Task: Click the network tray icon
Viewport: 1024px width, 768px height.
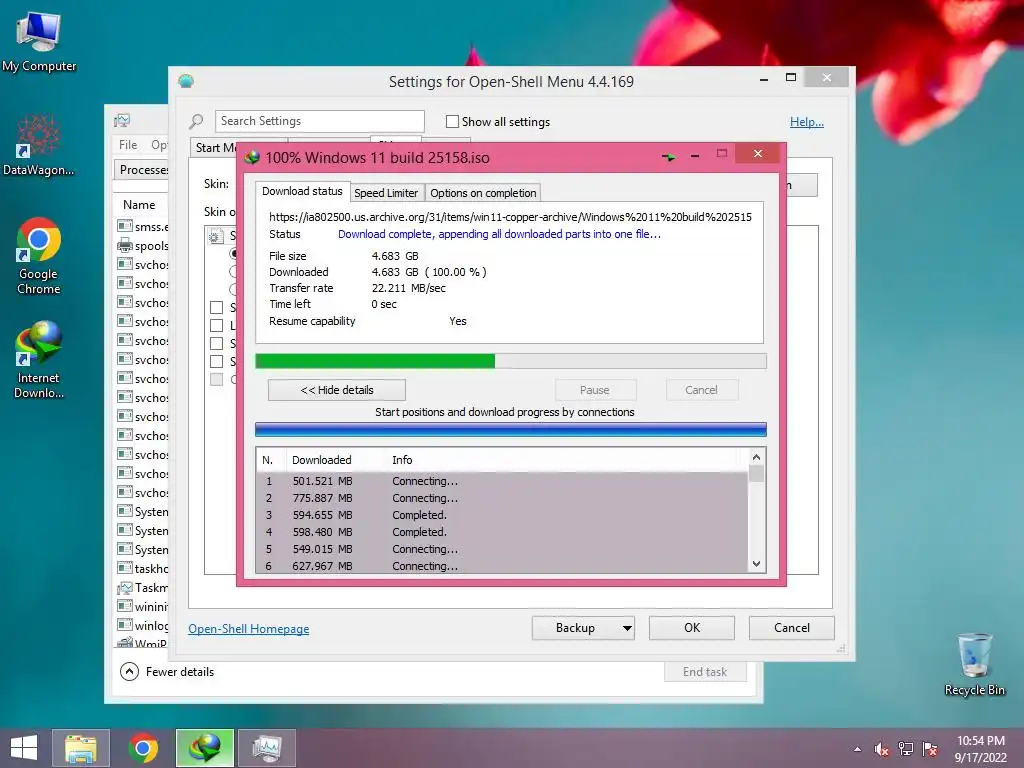Action: pyautogui.click(x=906, y=749)
